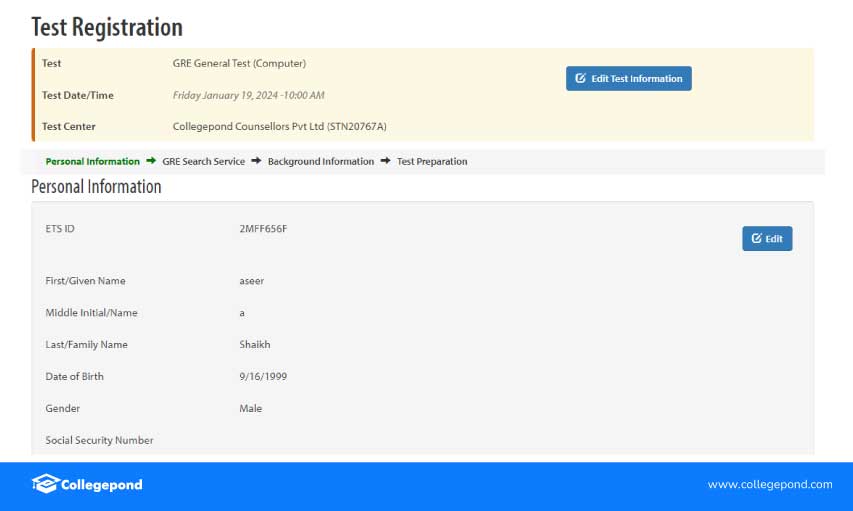Click the first name value aseer
This screenshot has height=511, width=853.
pos(252,281)
